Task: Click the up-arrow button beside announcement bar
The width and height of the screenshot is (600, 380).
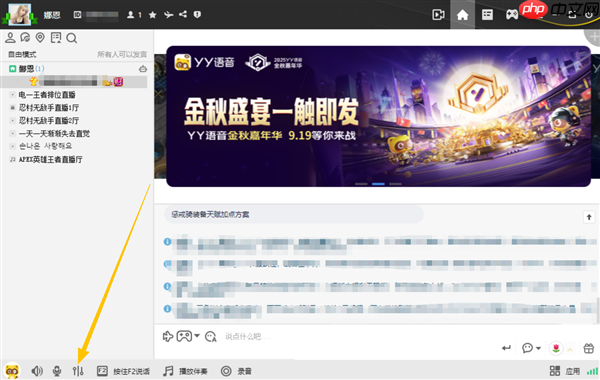Action: click(x=589, y=217)
